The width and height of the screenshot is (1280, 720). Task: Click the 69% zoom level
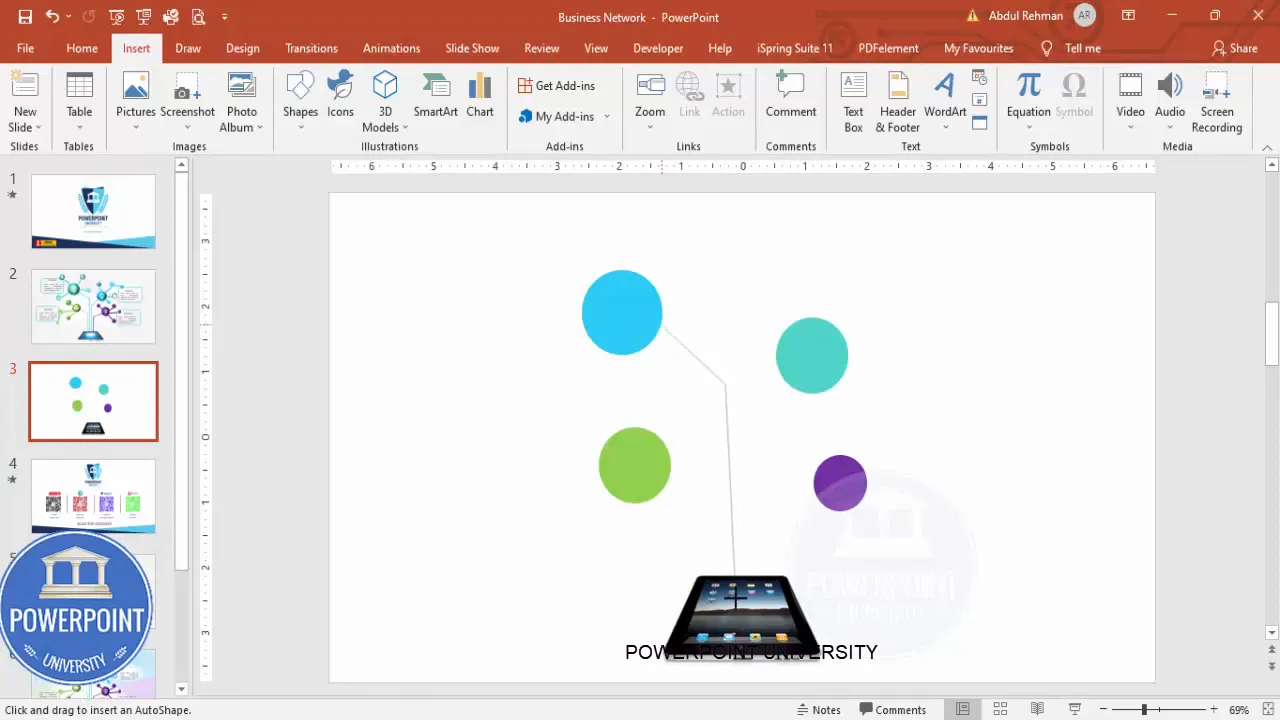(1239, 710)
